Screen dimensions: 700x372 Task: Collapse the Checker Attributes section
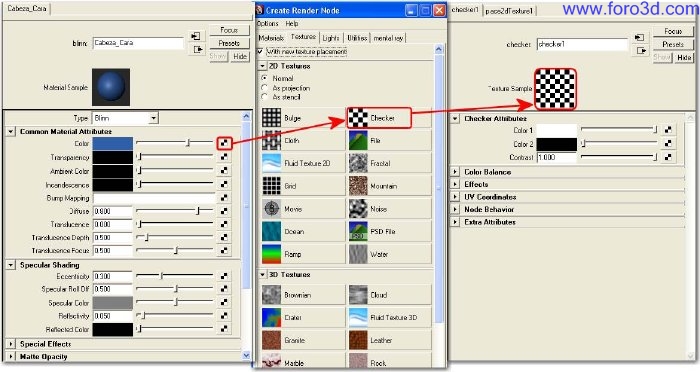click(455, 118)
